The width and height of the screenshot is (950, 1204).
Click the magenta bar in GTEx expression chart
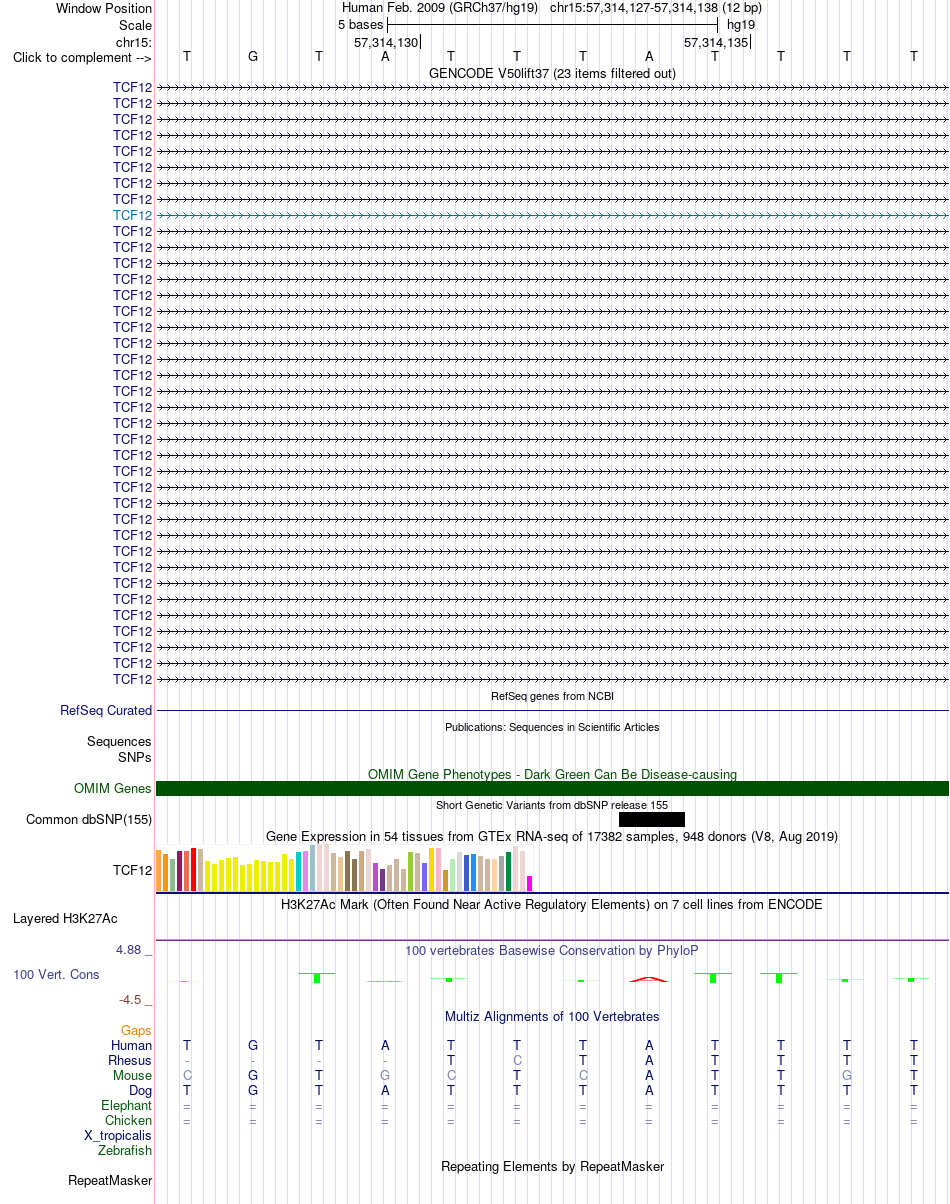530,883
